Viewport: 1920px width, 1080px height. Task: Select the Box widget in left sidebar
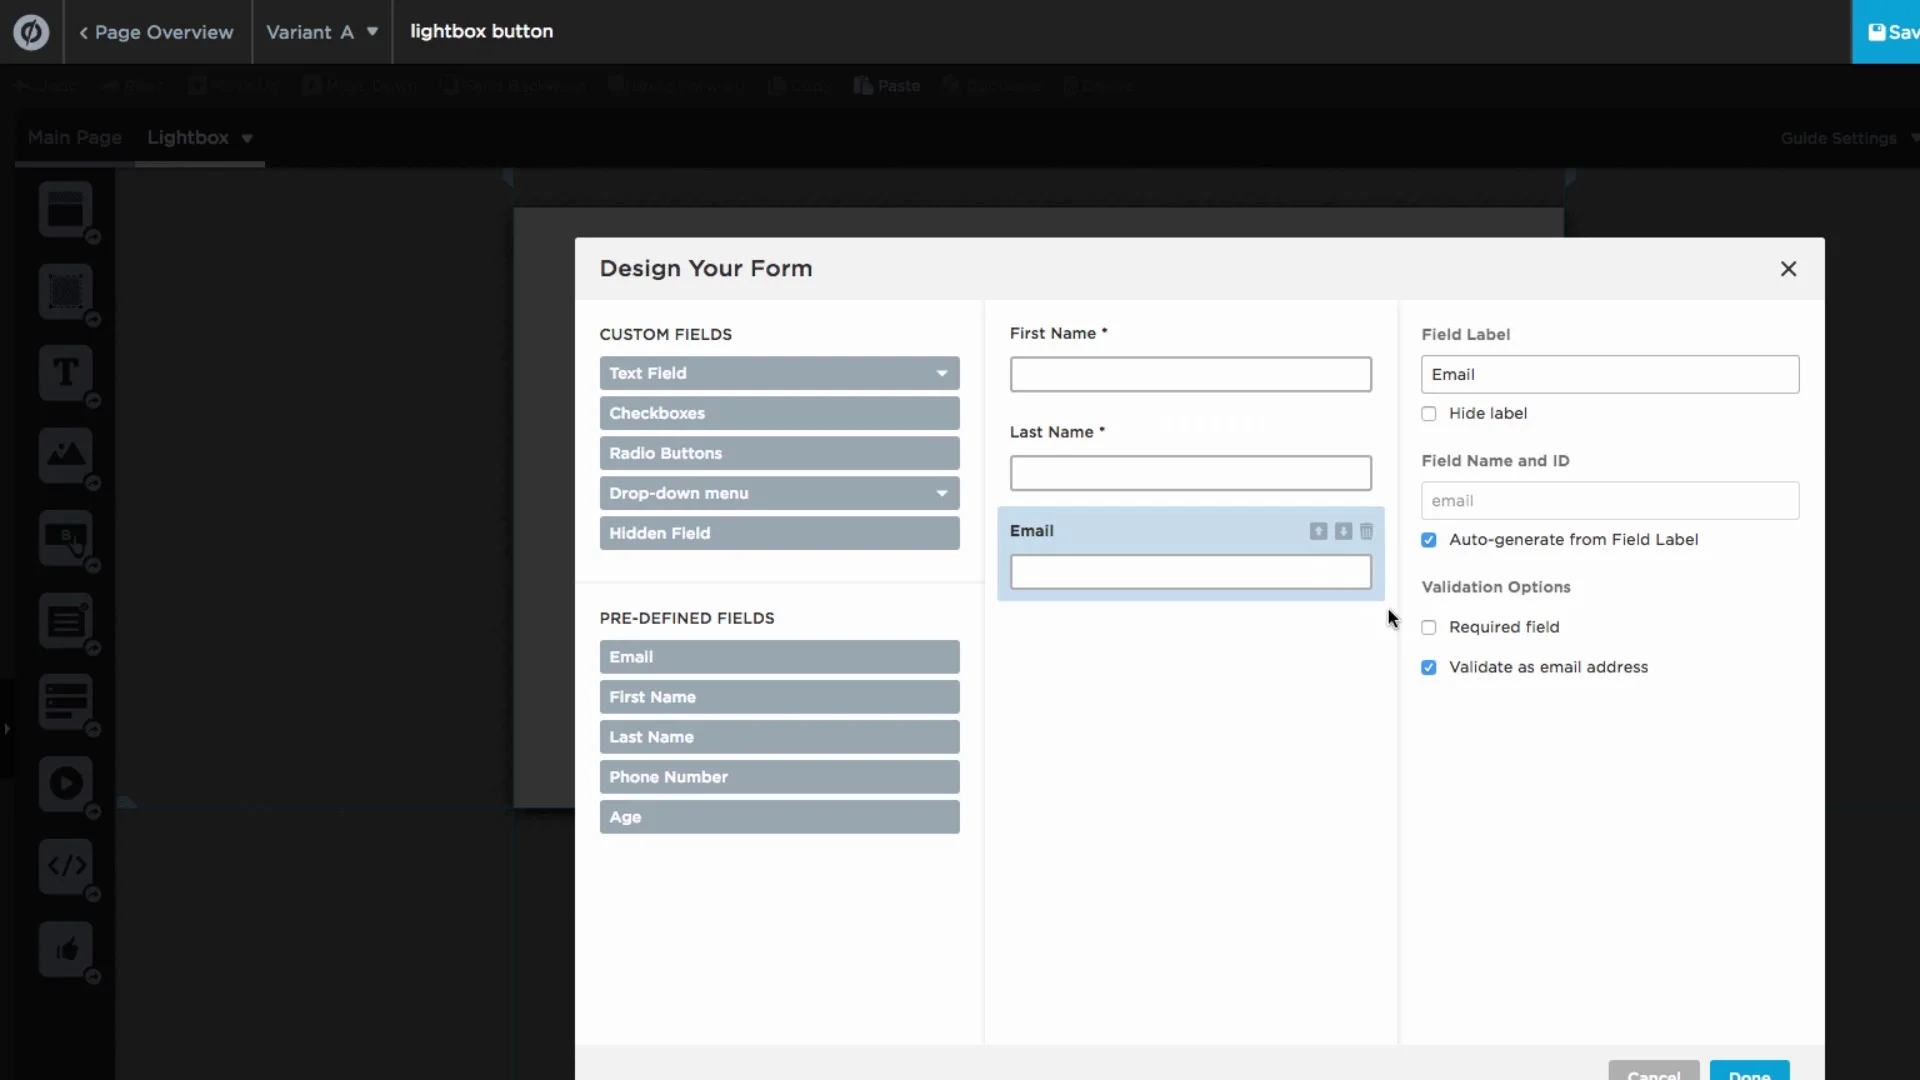point(66,291)
